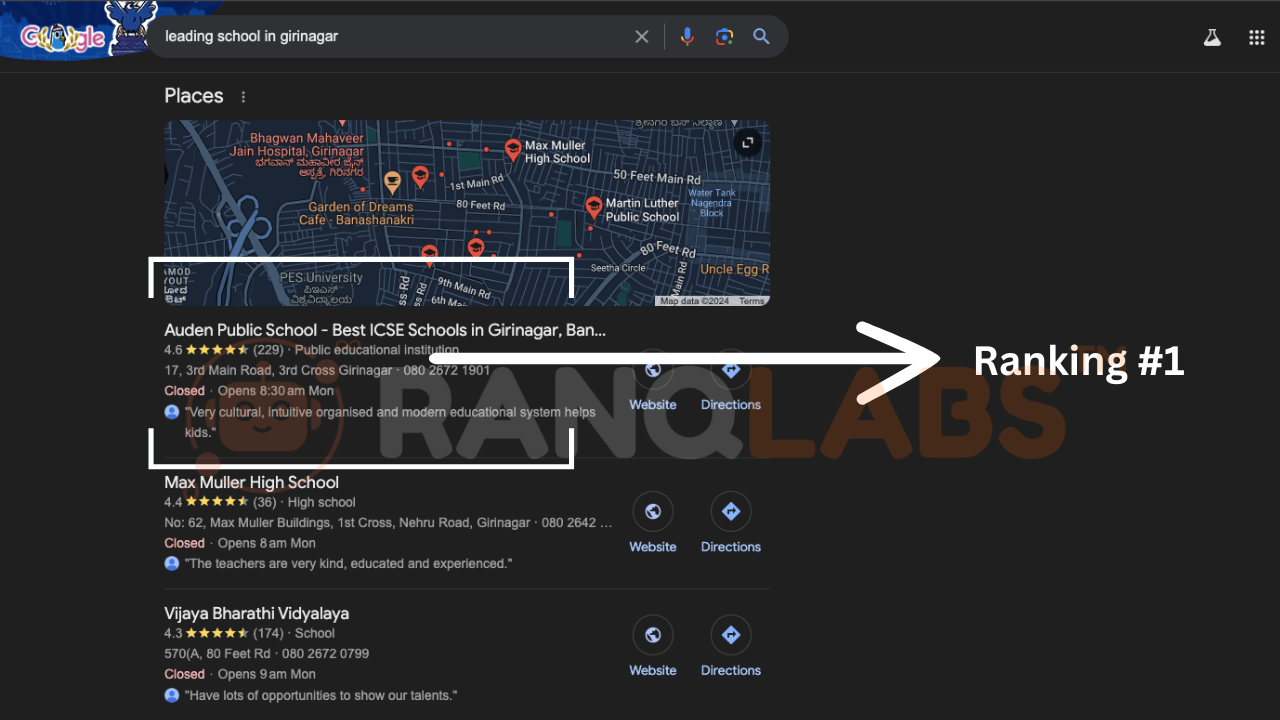Open Auden Public School listing
The image size is (1280, 720).
tap(385, 330)
